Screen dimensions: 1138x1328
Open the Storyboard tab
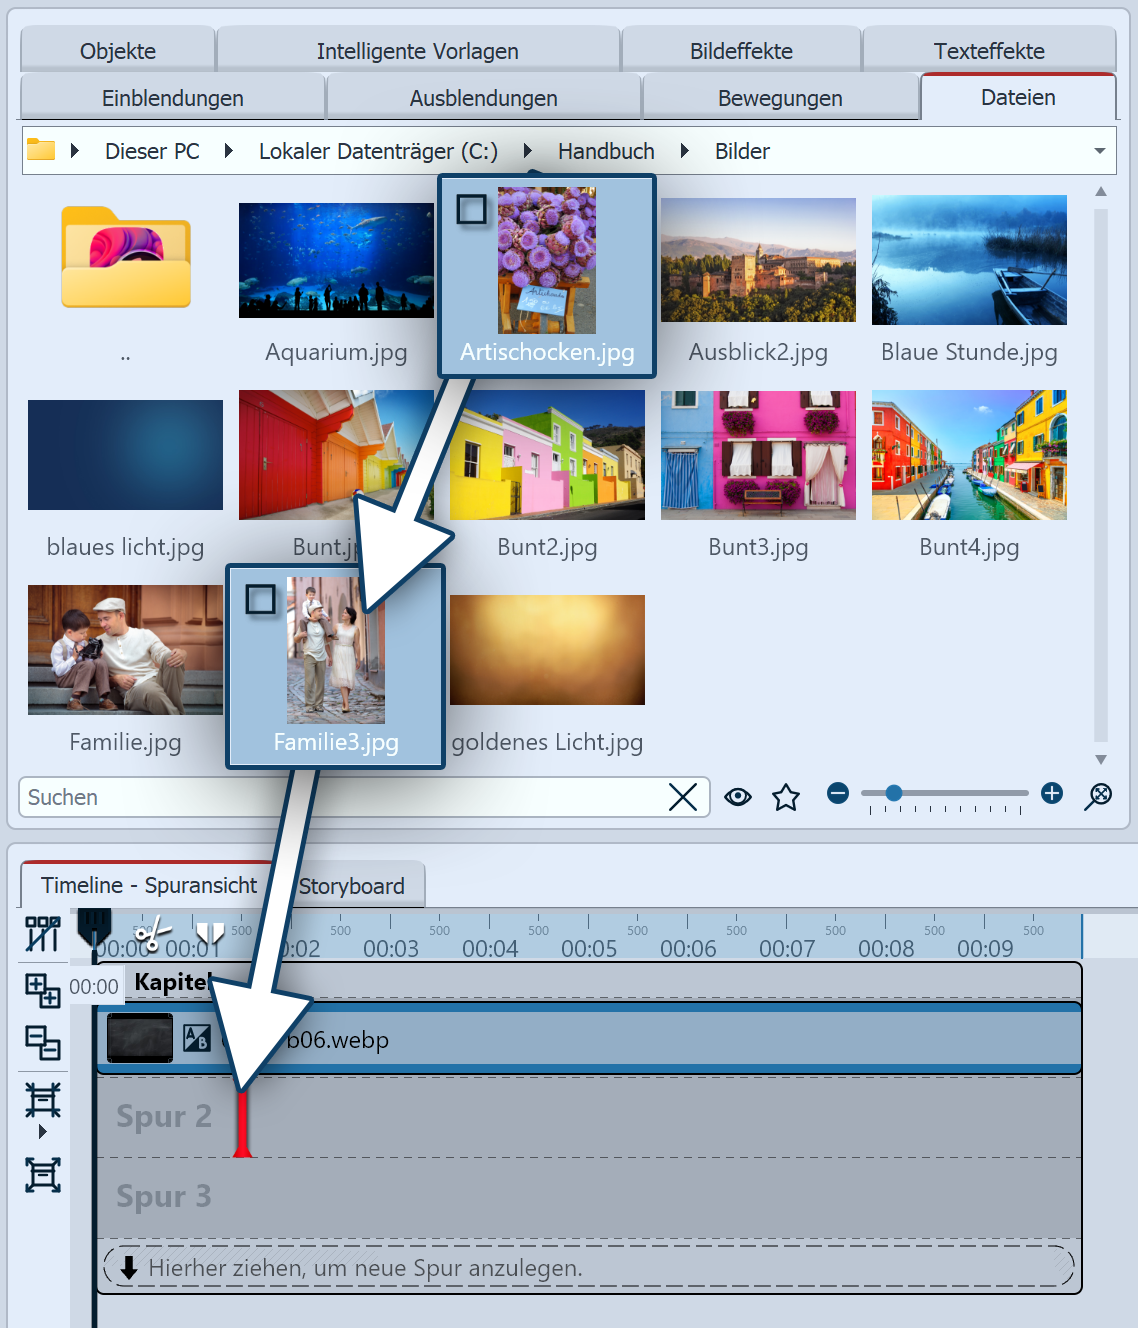click(x=351, y=886)
